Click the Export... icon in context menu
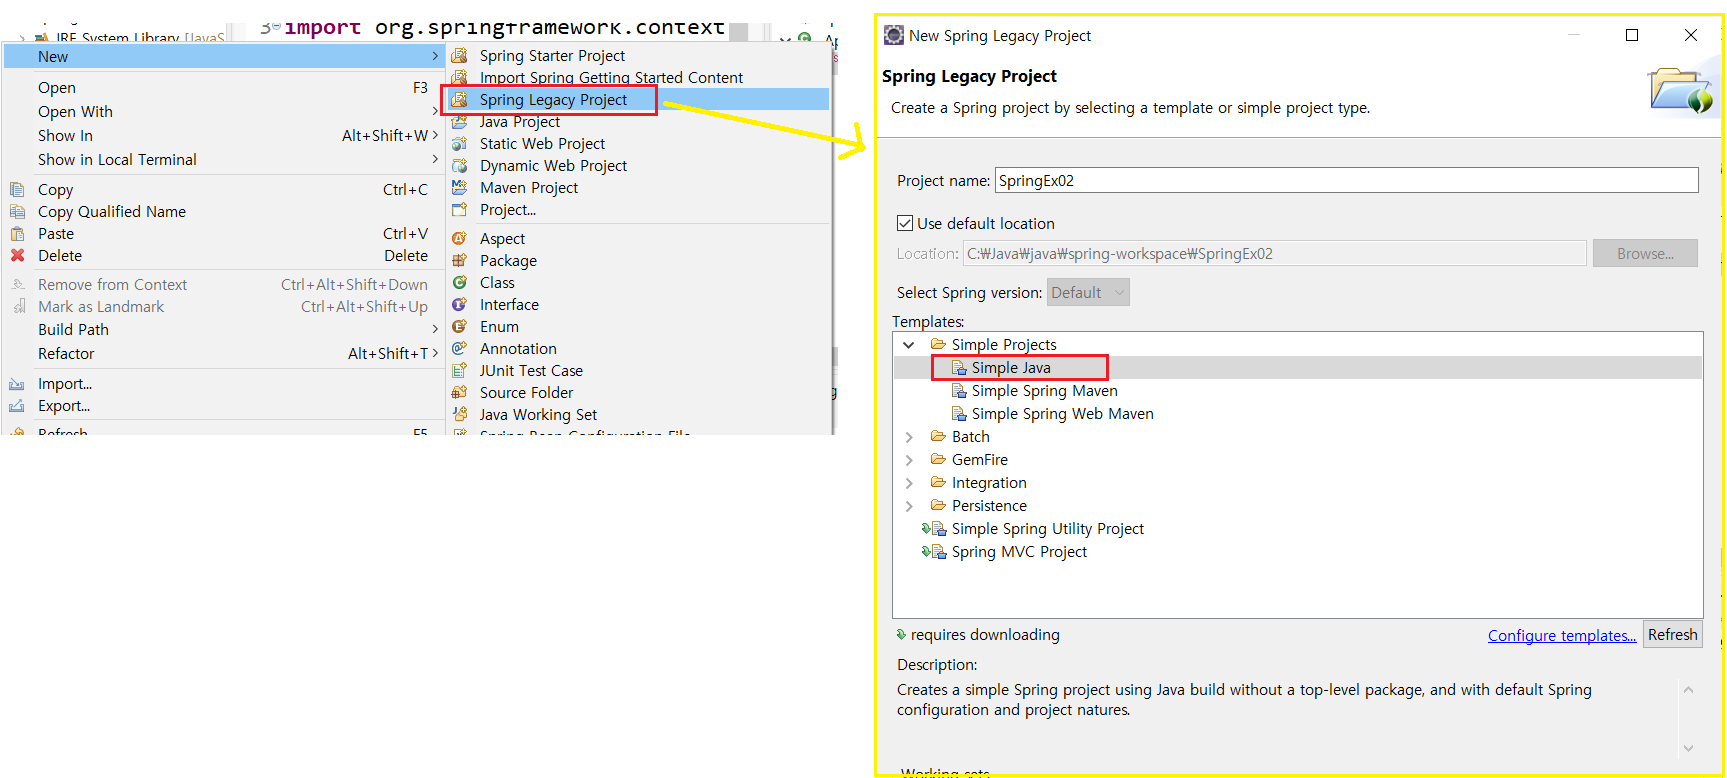Screen dimensions: 1727x778 click(x=17, y=405)
